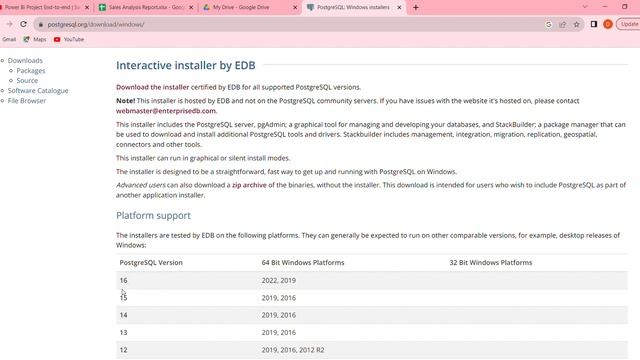Image resolution: width=640 pixels, height=360 pixels.
Task: Click the Download the installer link
Action: 153,87
